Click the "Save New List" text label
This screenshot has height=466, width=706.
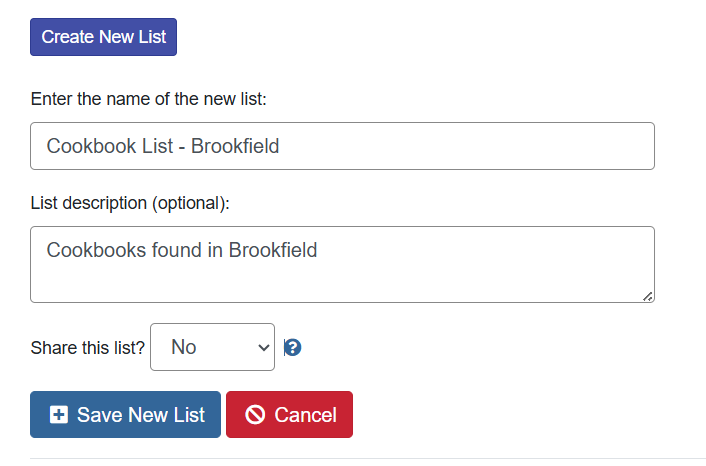click(141, 415)
